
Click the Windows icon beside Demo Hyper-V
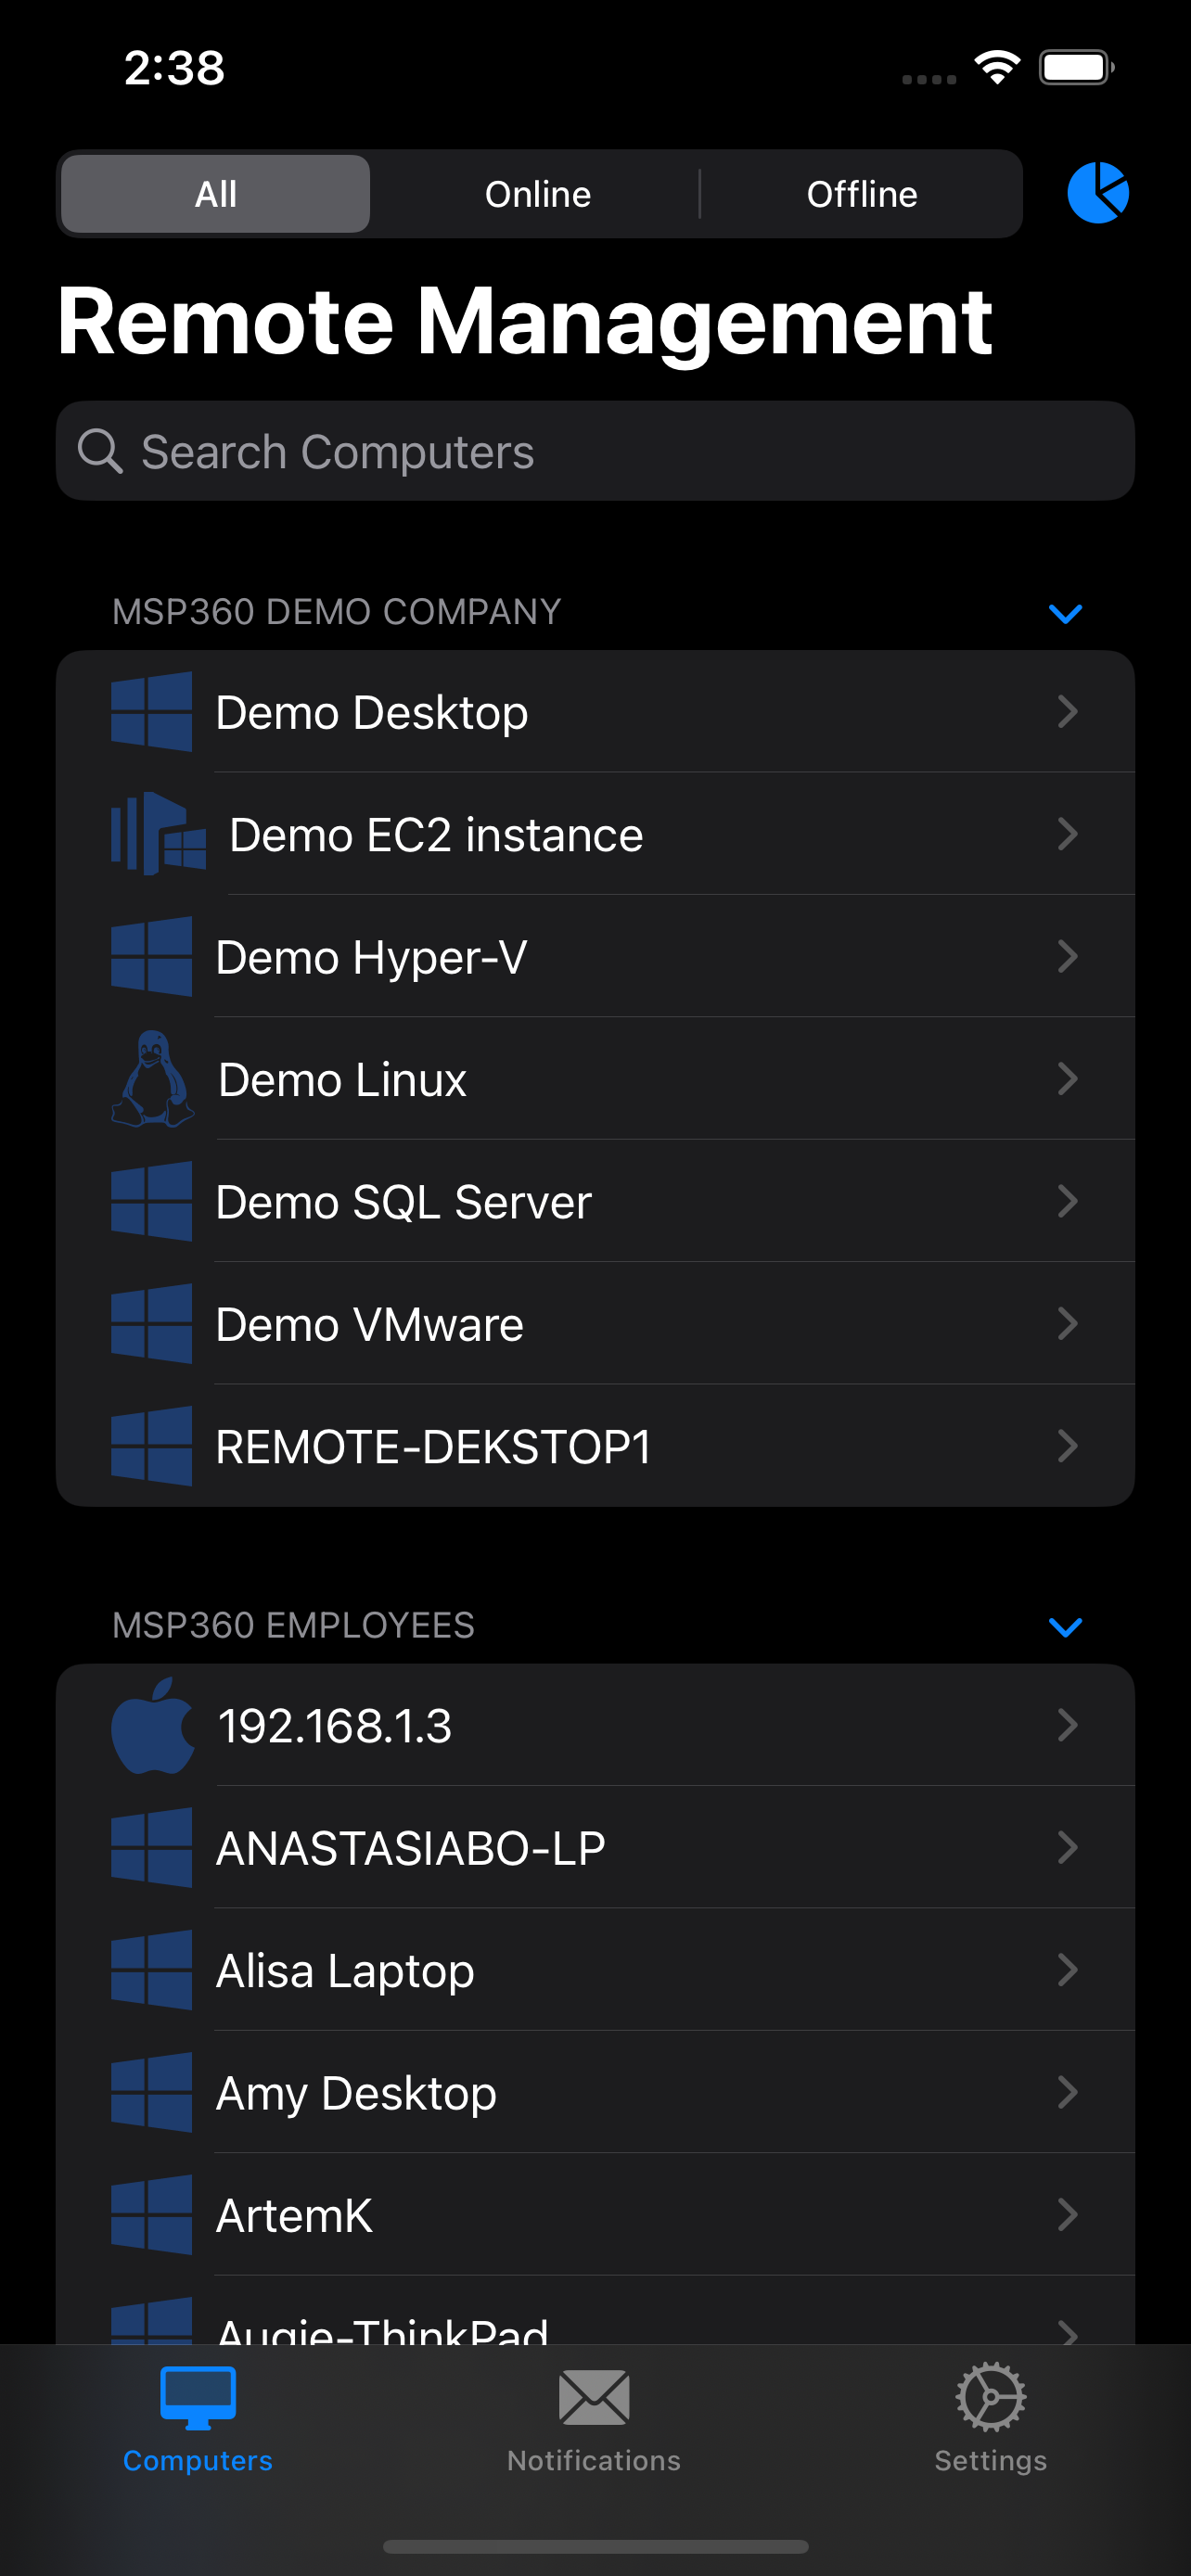click(151, 957)
